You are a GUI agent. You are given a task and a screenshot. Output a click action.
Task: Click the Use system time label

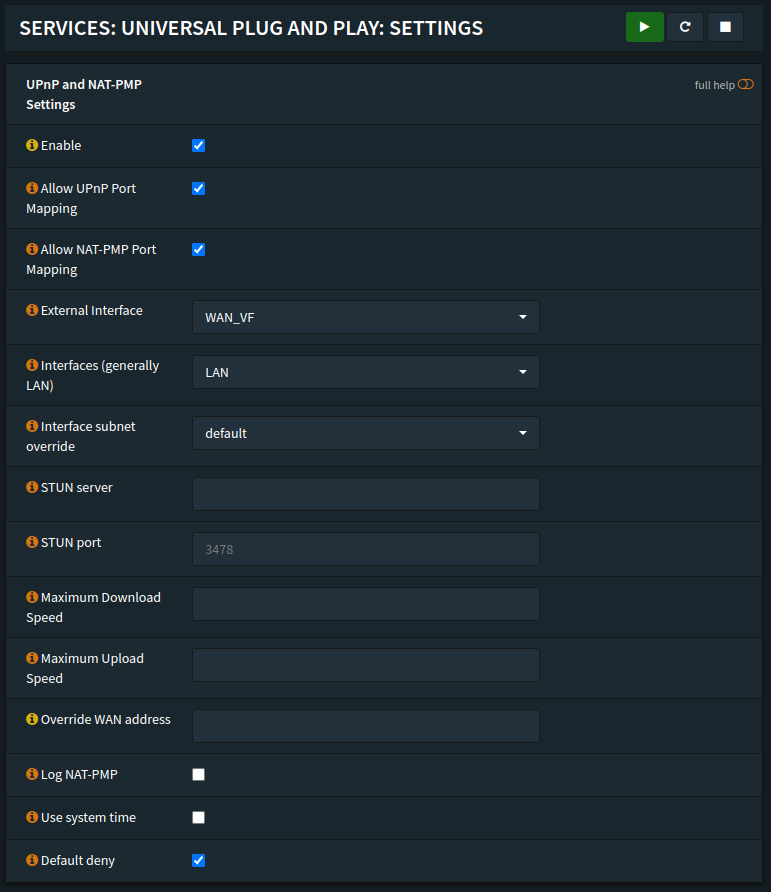pyautogui.click(x=88, y=817)
